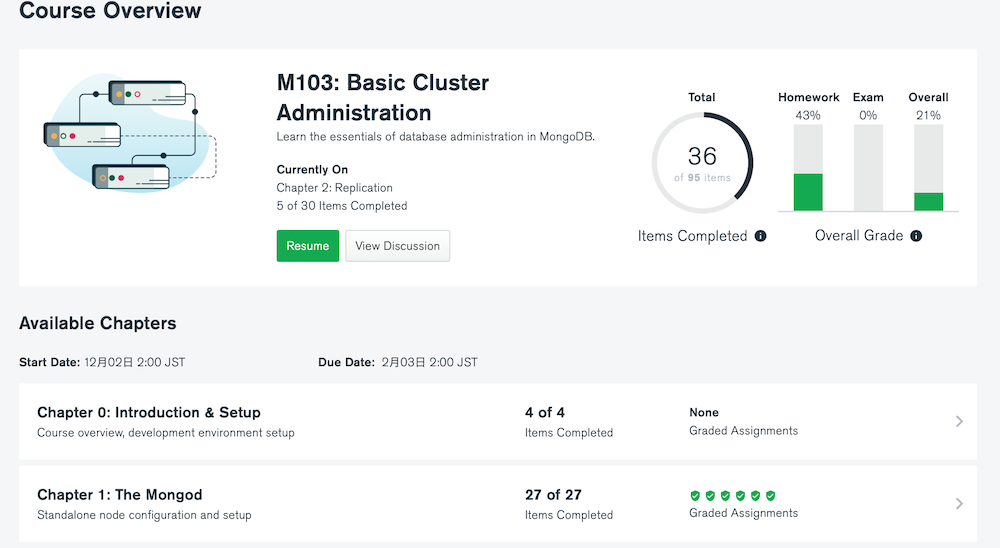1000x548 pixels.
Task: Click the Items Completed info icon
Action: pos(760,236)
